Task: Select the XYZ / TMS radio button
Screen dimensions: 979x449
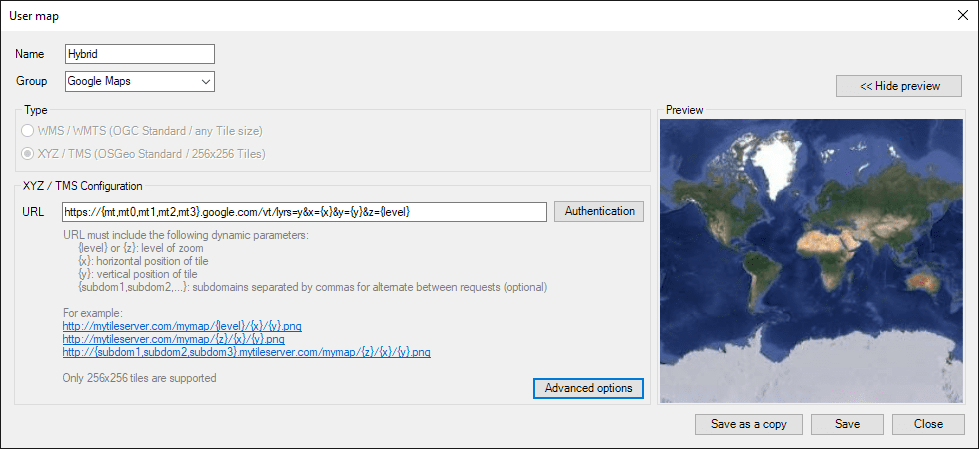Action: 28,154
